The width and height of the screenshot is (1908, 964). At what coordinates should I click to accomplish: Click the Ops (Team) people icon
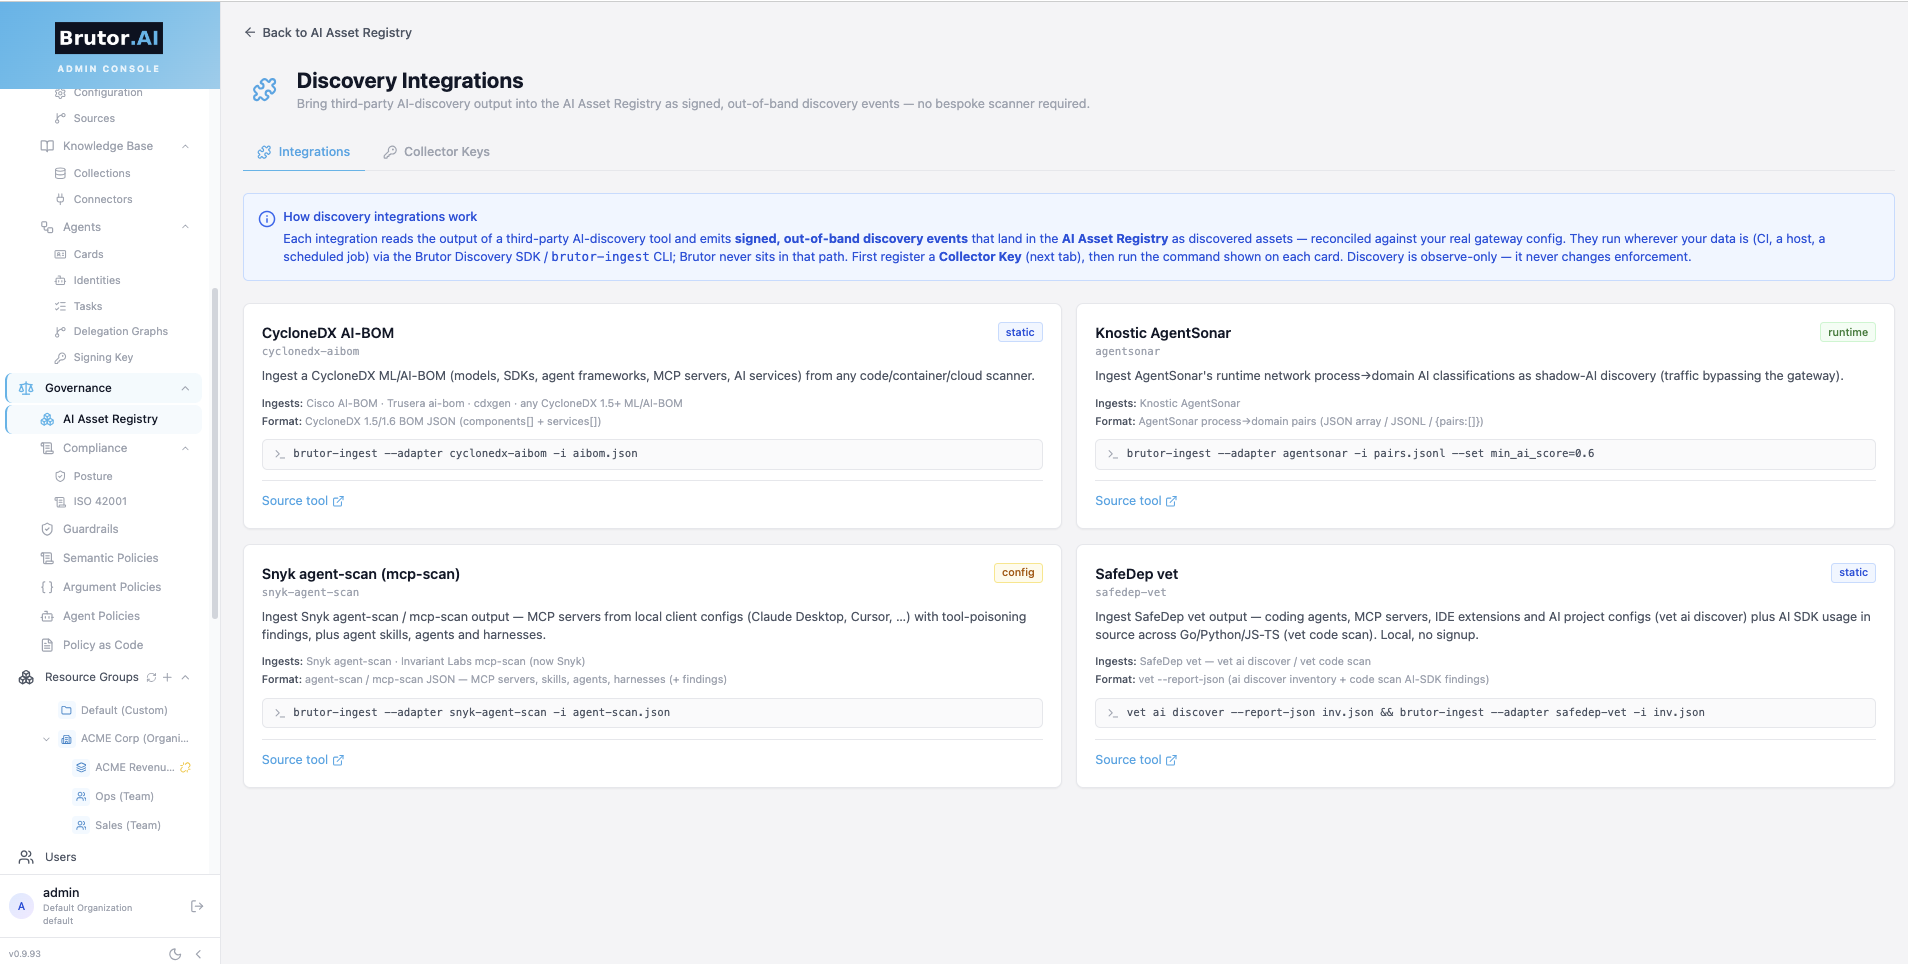click(x=81, y=796)
